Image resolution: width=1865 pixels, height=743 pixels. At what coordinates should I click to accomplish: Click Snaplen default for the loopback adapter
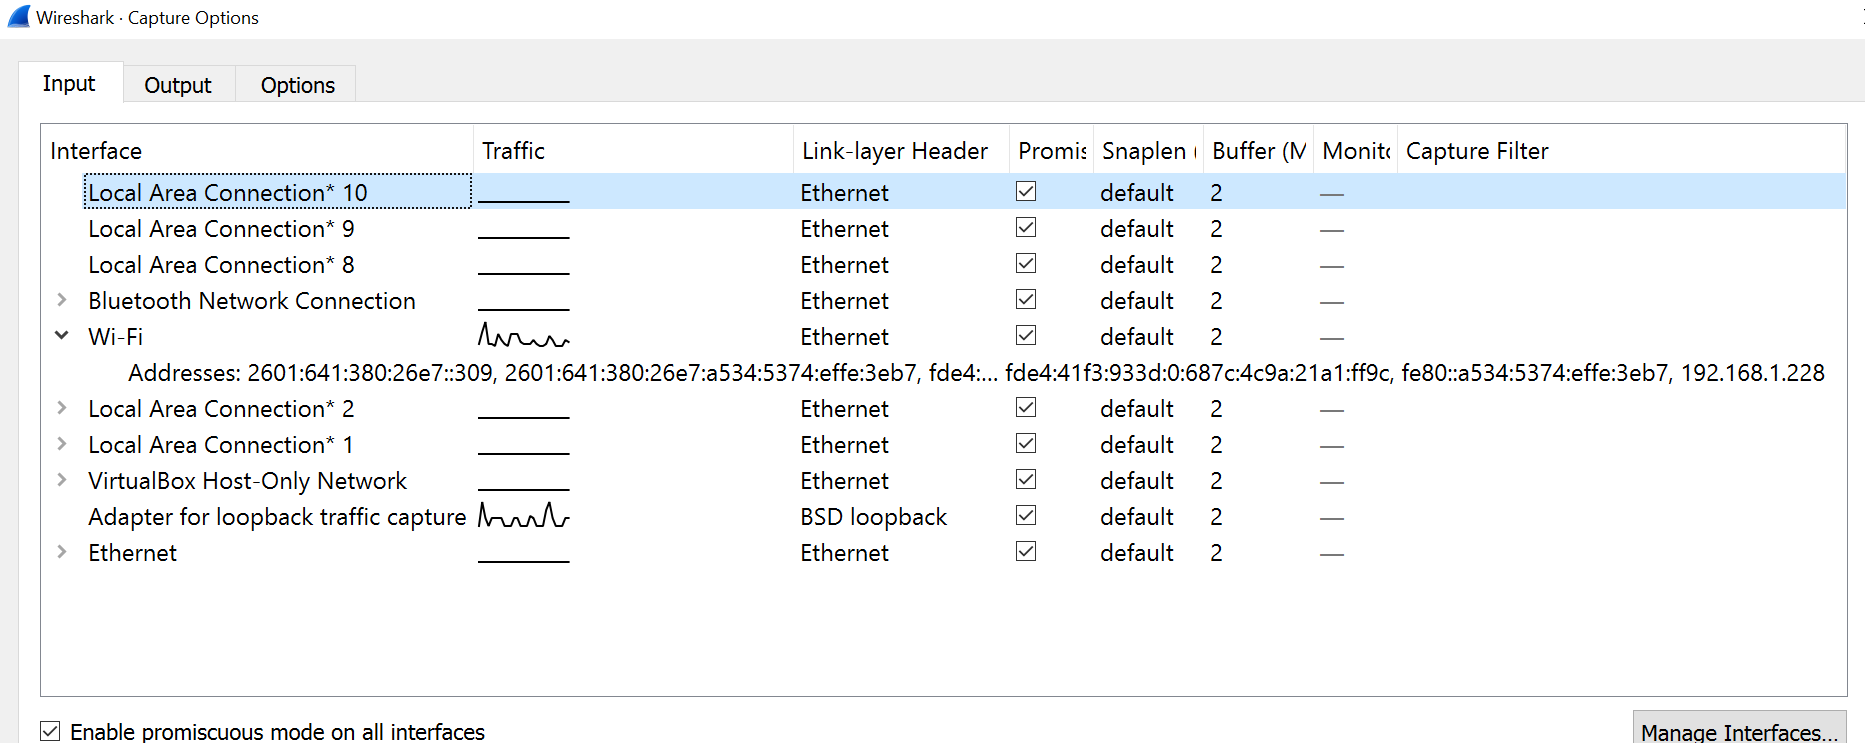1137,516
